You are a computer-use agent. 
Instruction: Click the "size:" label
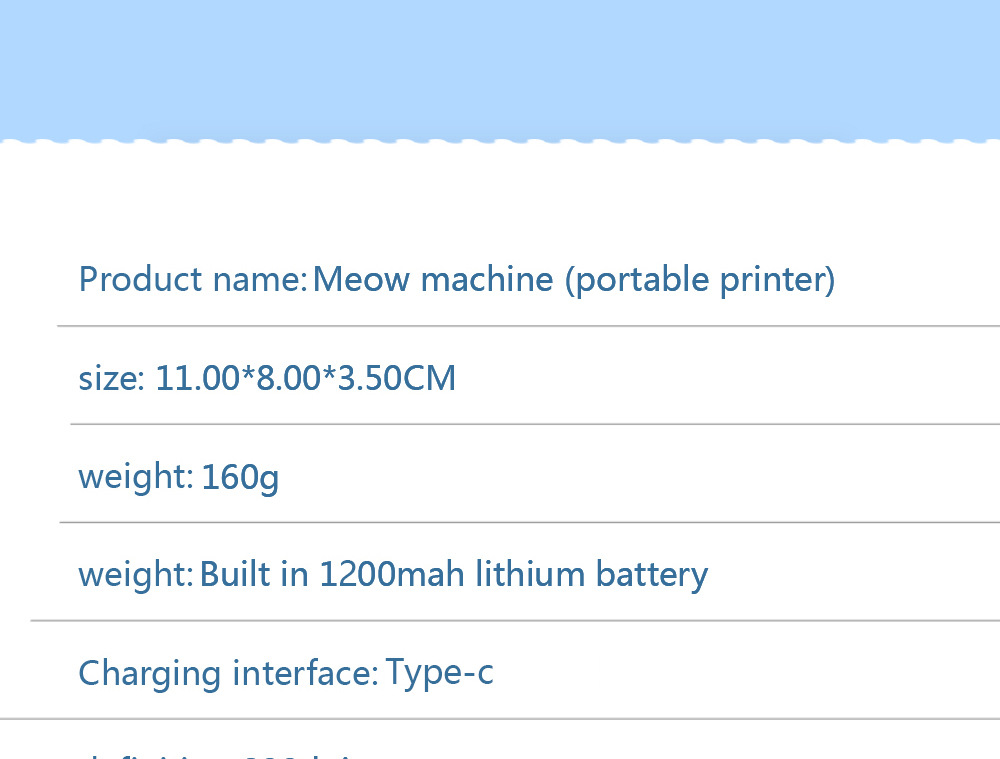(x=112, y=378)
